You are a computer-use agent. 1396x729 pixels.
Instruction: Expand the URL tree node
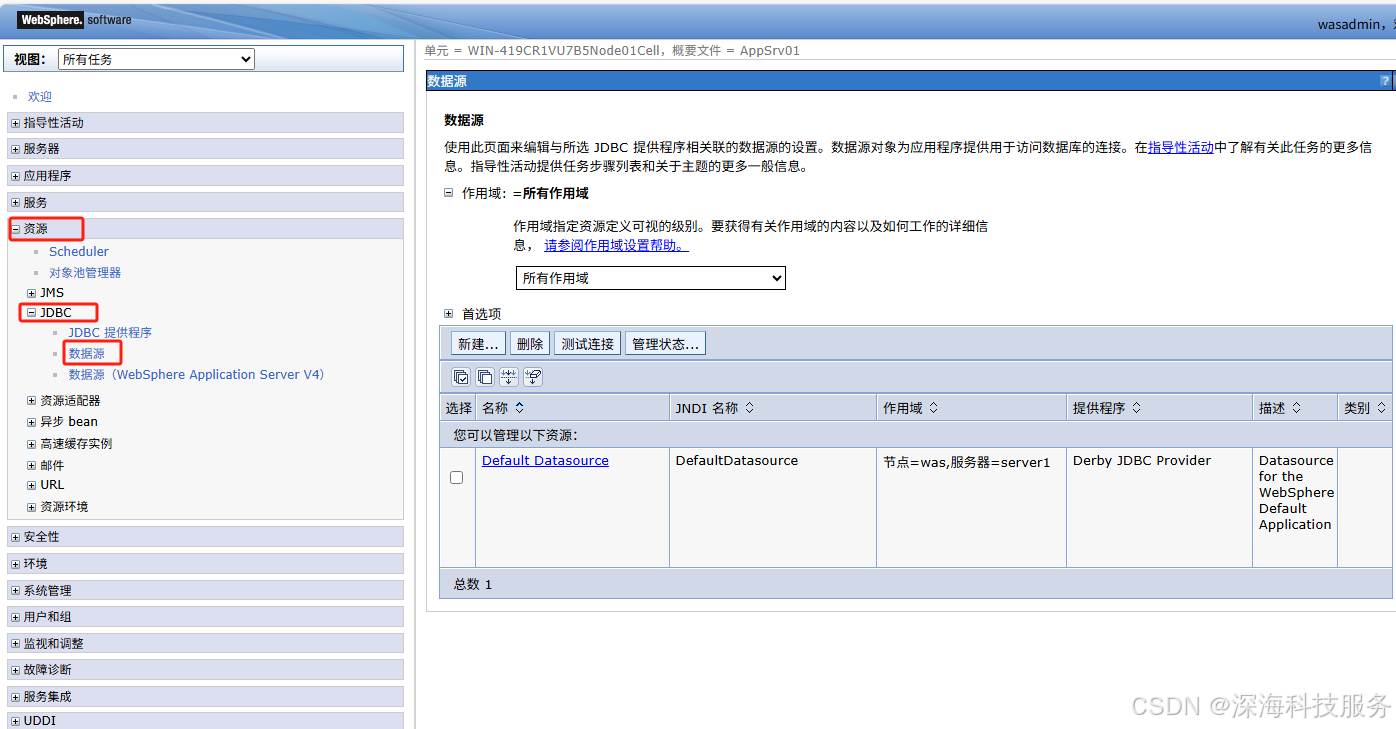32,485
